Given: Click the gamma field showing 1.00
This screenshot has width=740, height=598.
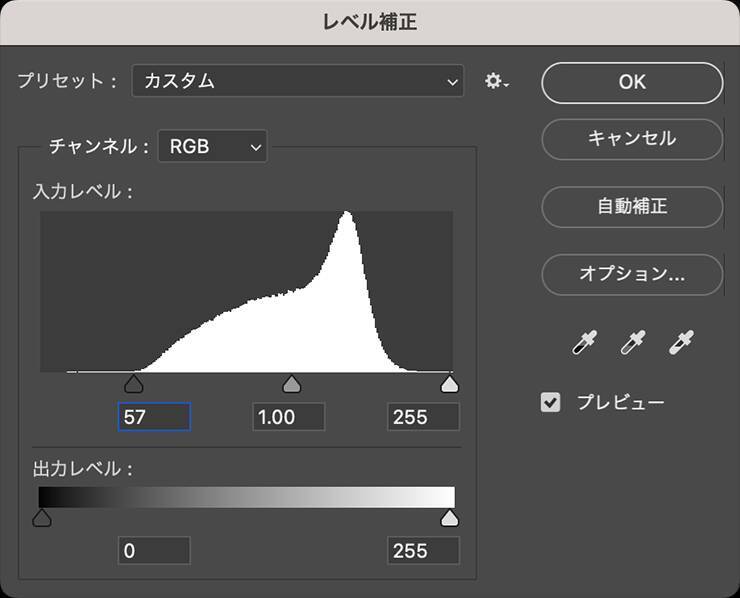Looking at the screenshot, I should pos(288,417).
